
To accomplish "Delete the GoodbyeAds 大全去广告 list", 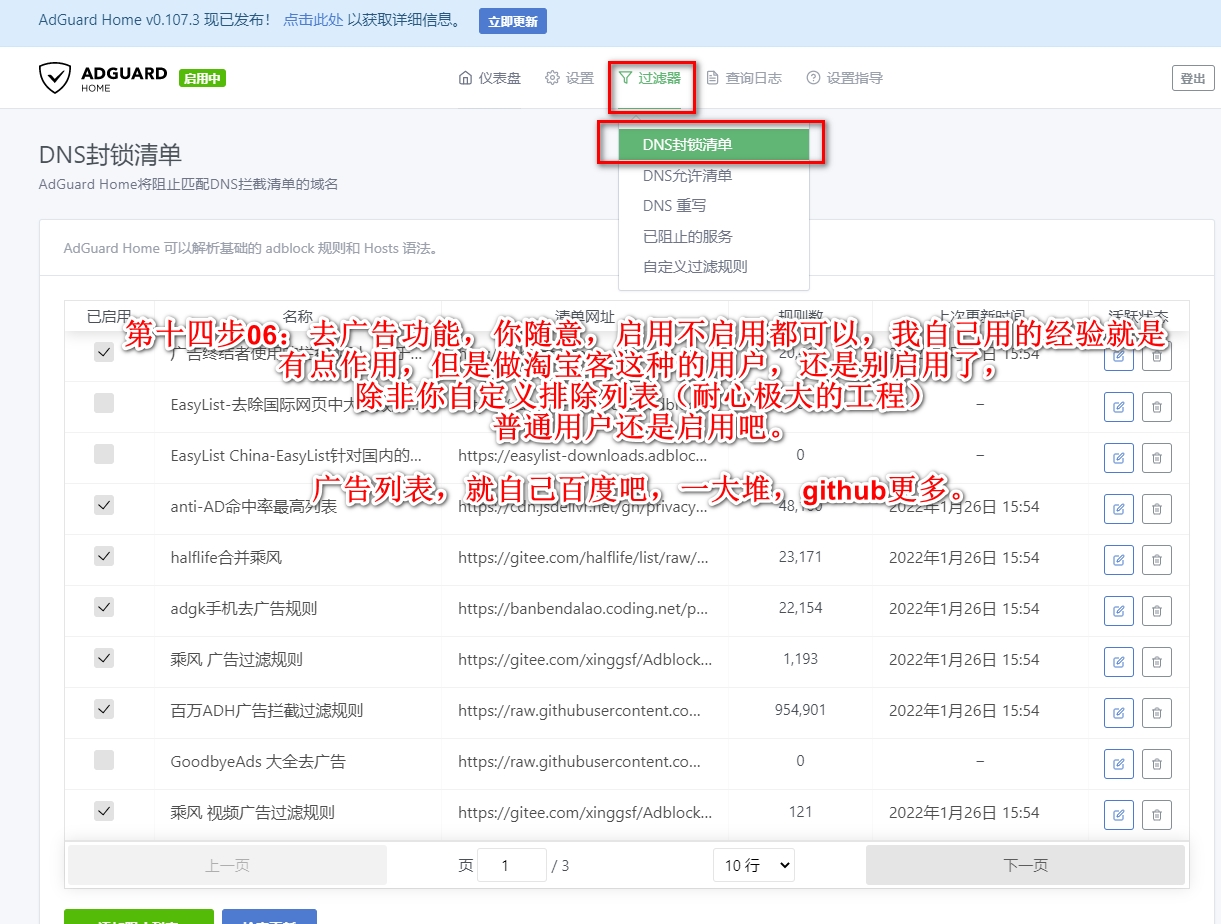I will tap(1156, 762).
